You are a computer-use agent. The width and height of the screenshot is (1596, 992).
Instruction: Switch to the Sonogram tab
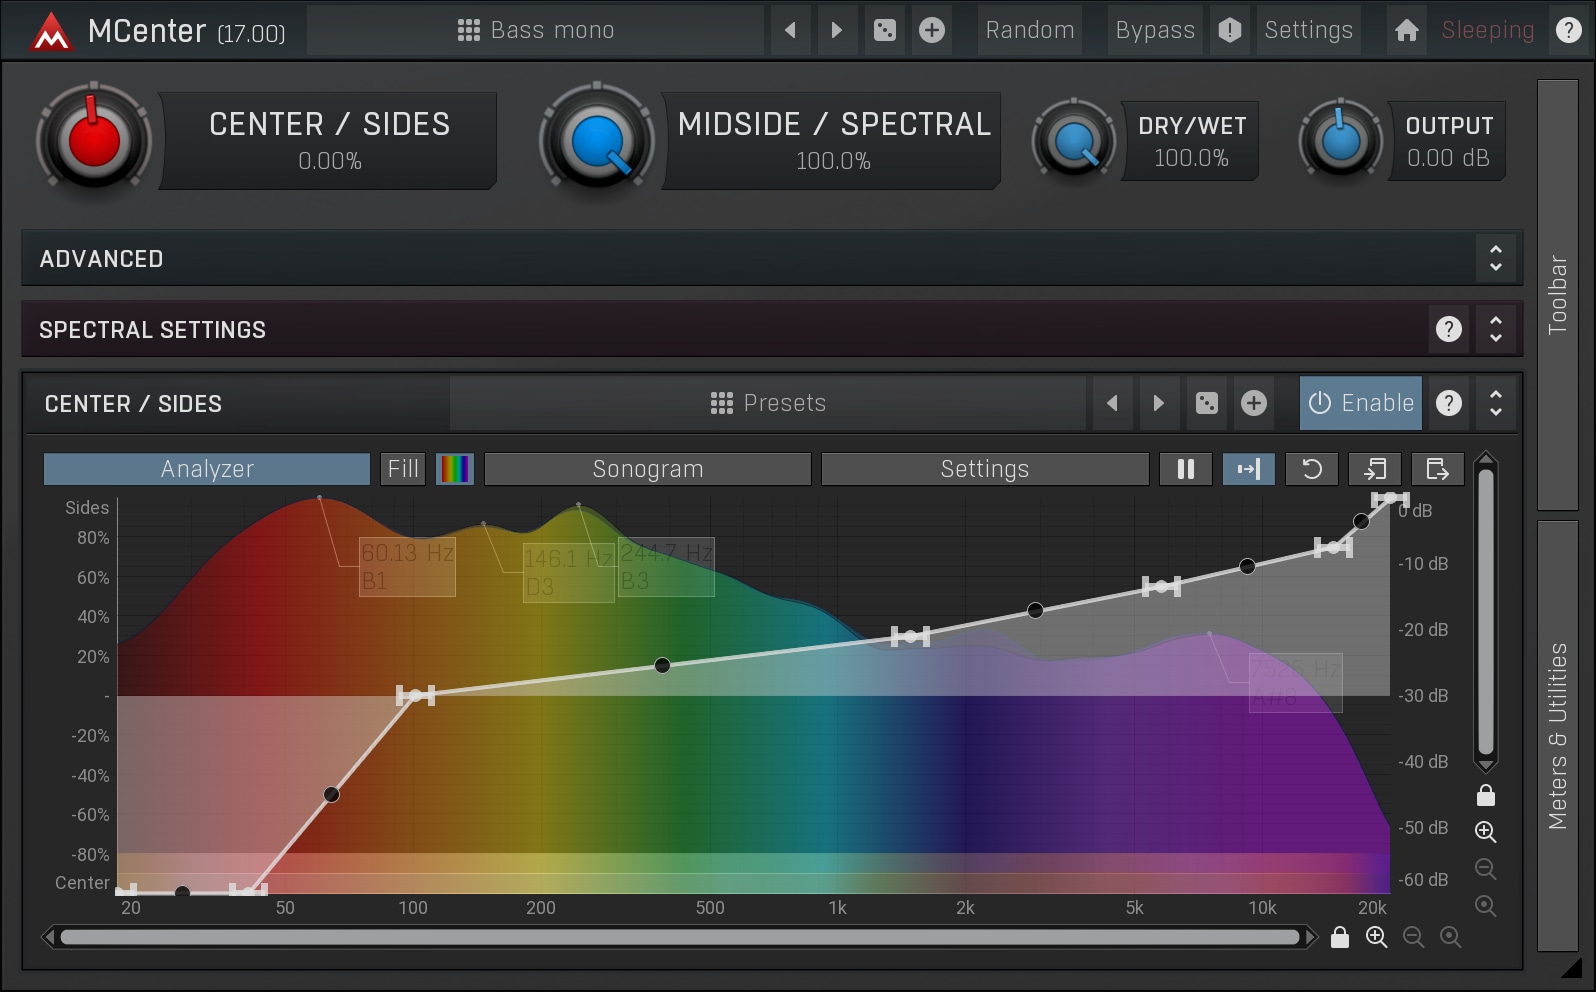point(647,469)
